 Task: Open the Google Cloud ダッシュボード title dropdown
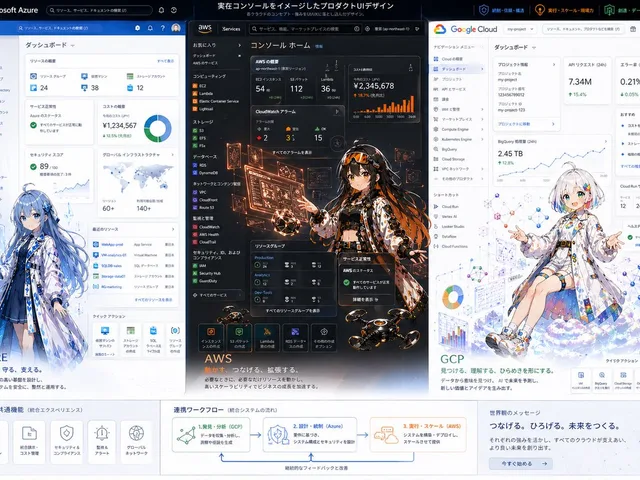coord(534,48)
